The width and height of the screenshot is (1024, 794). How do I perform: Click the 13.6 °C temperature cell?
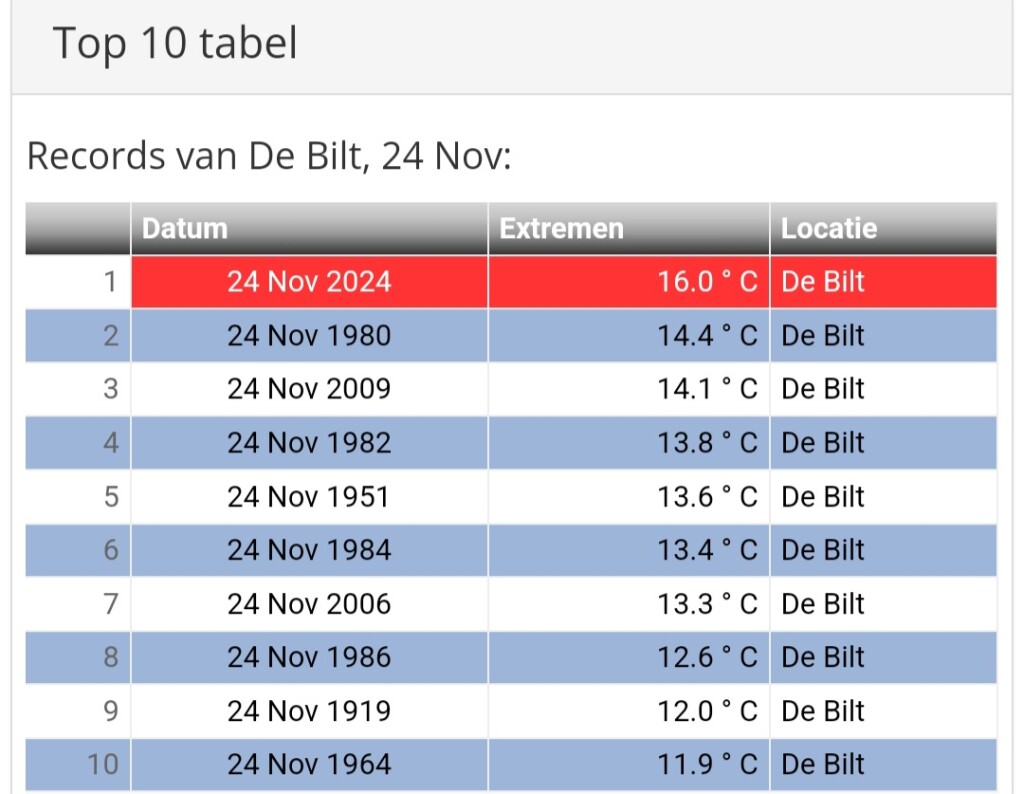point(707,497)
